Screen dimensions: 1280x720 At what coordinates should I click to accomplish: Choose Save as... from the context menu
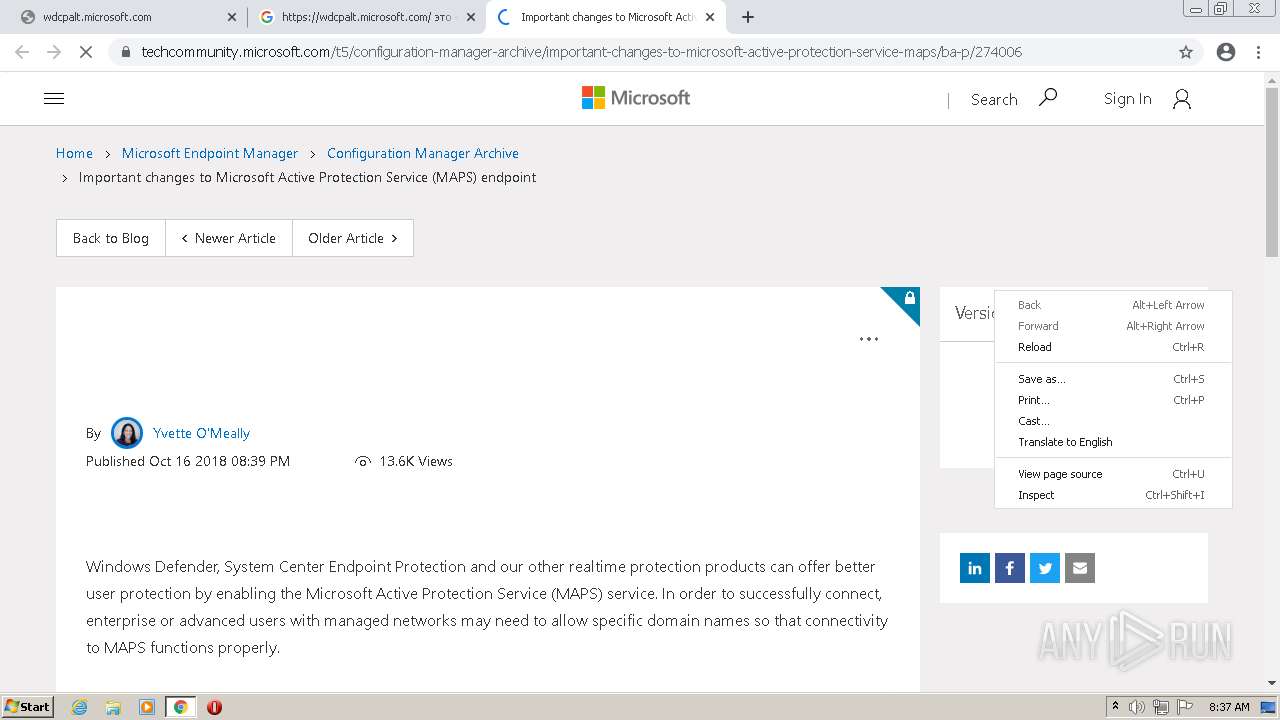pos(1113,379)
